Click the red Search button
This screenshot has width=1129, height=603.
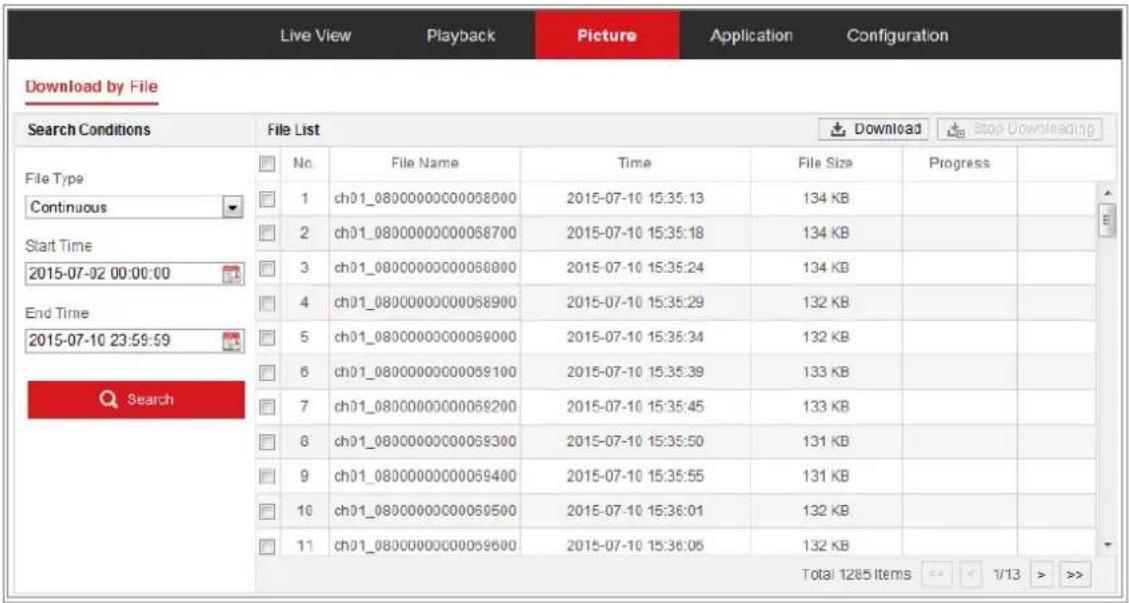136,399
